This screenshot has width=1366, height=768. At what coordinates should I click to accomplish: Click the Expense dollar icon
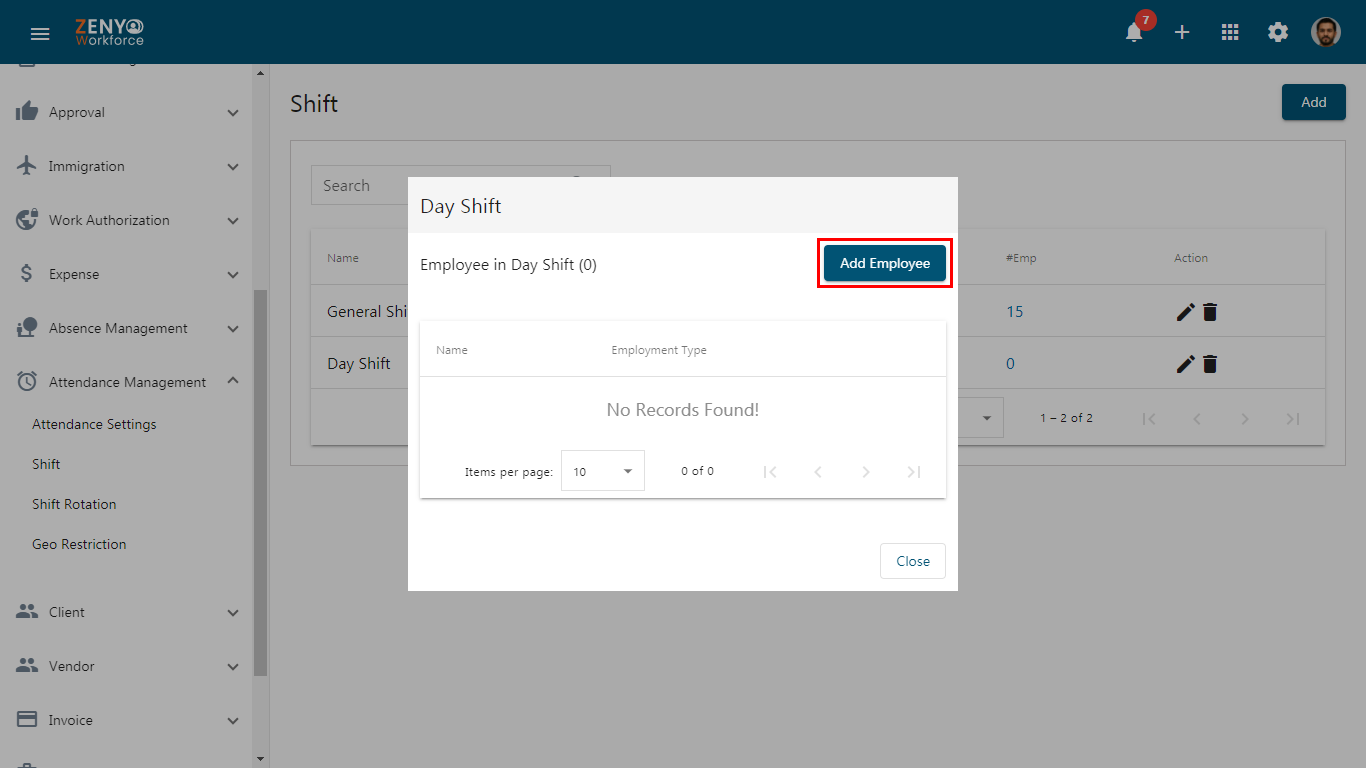tap(27, 273)
